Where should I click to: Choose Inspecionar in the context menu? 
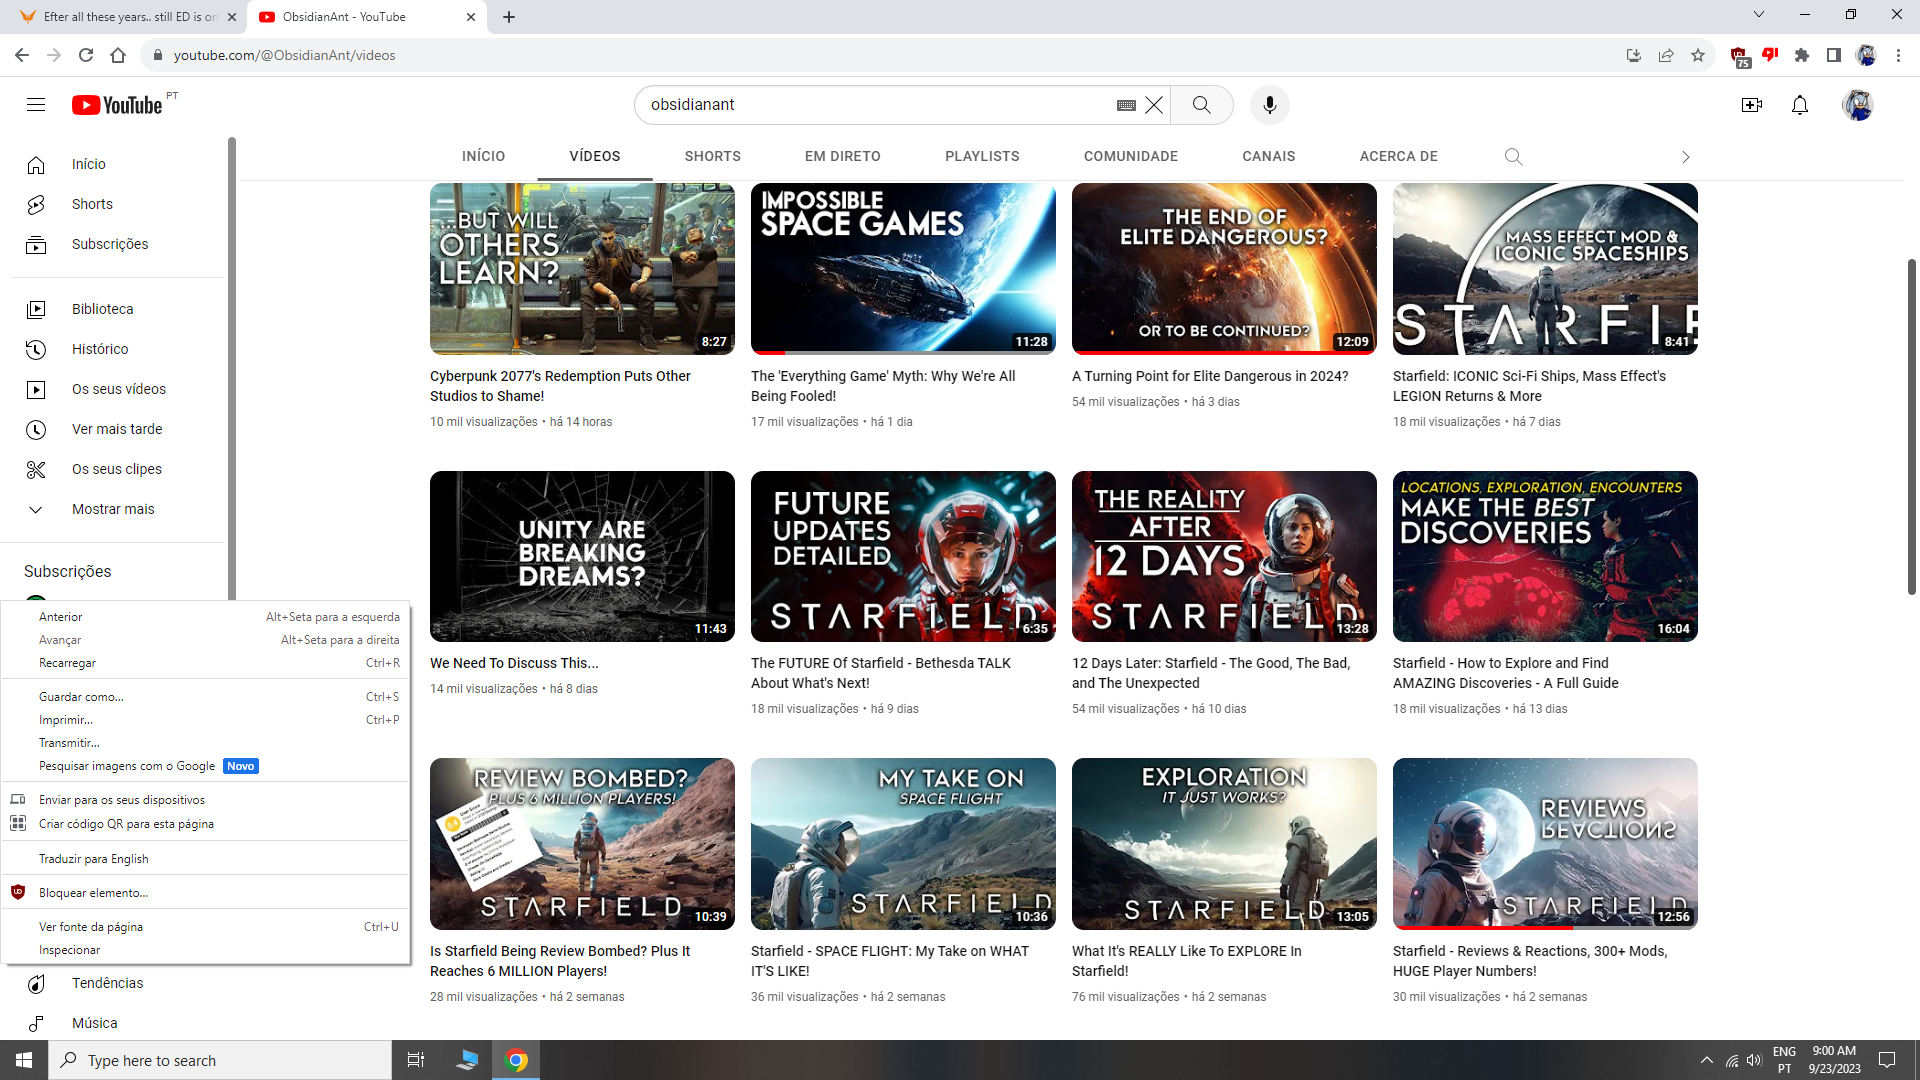click(x=205, y=950)
